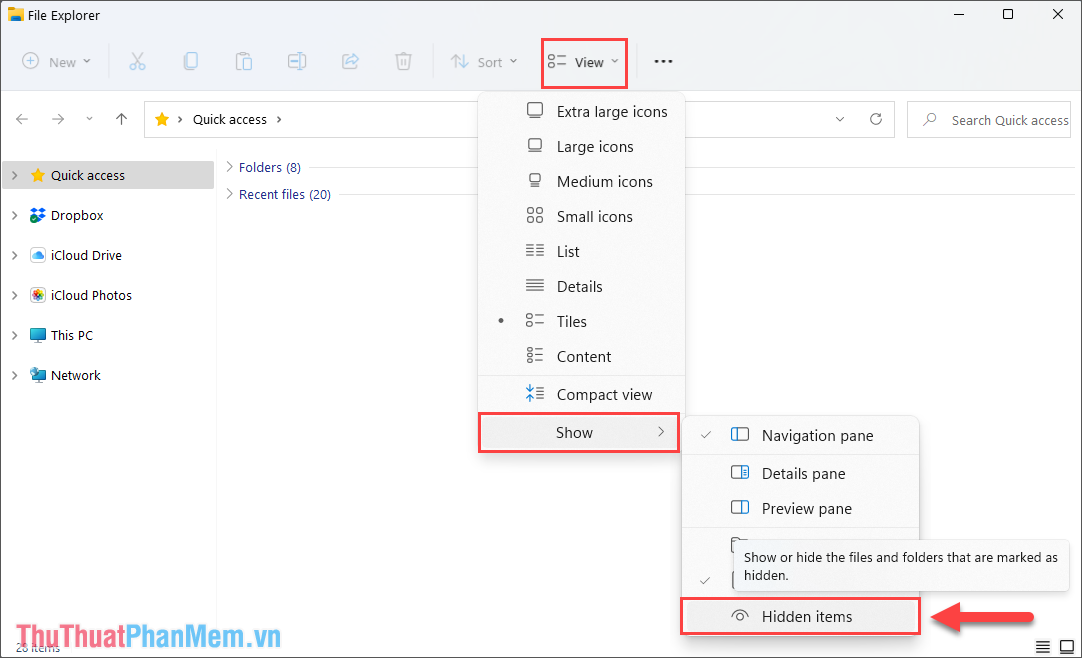The image size is (1082, 658).
Task: Collapse the Recent files section
Action: click(228, 194)
